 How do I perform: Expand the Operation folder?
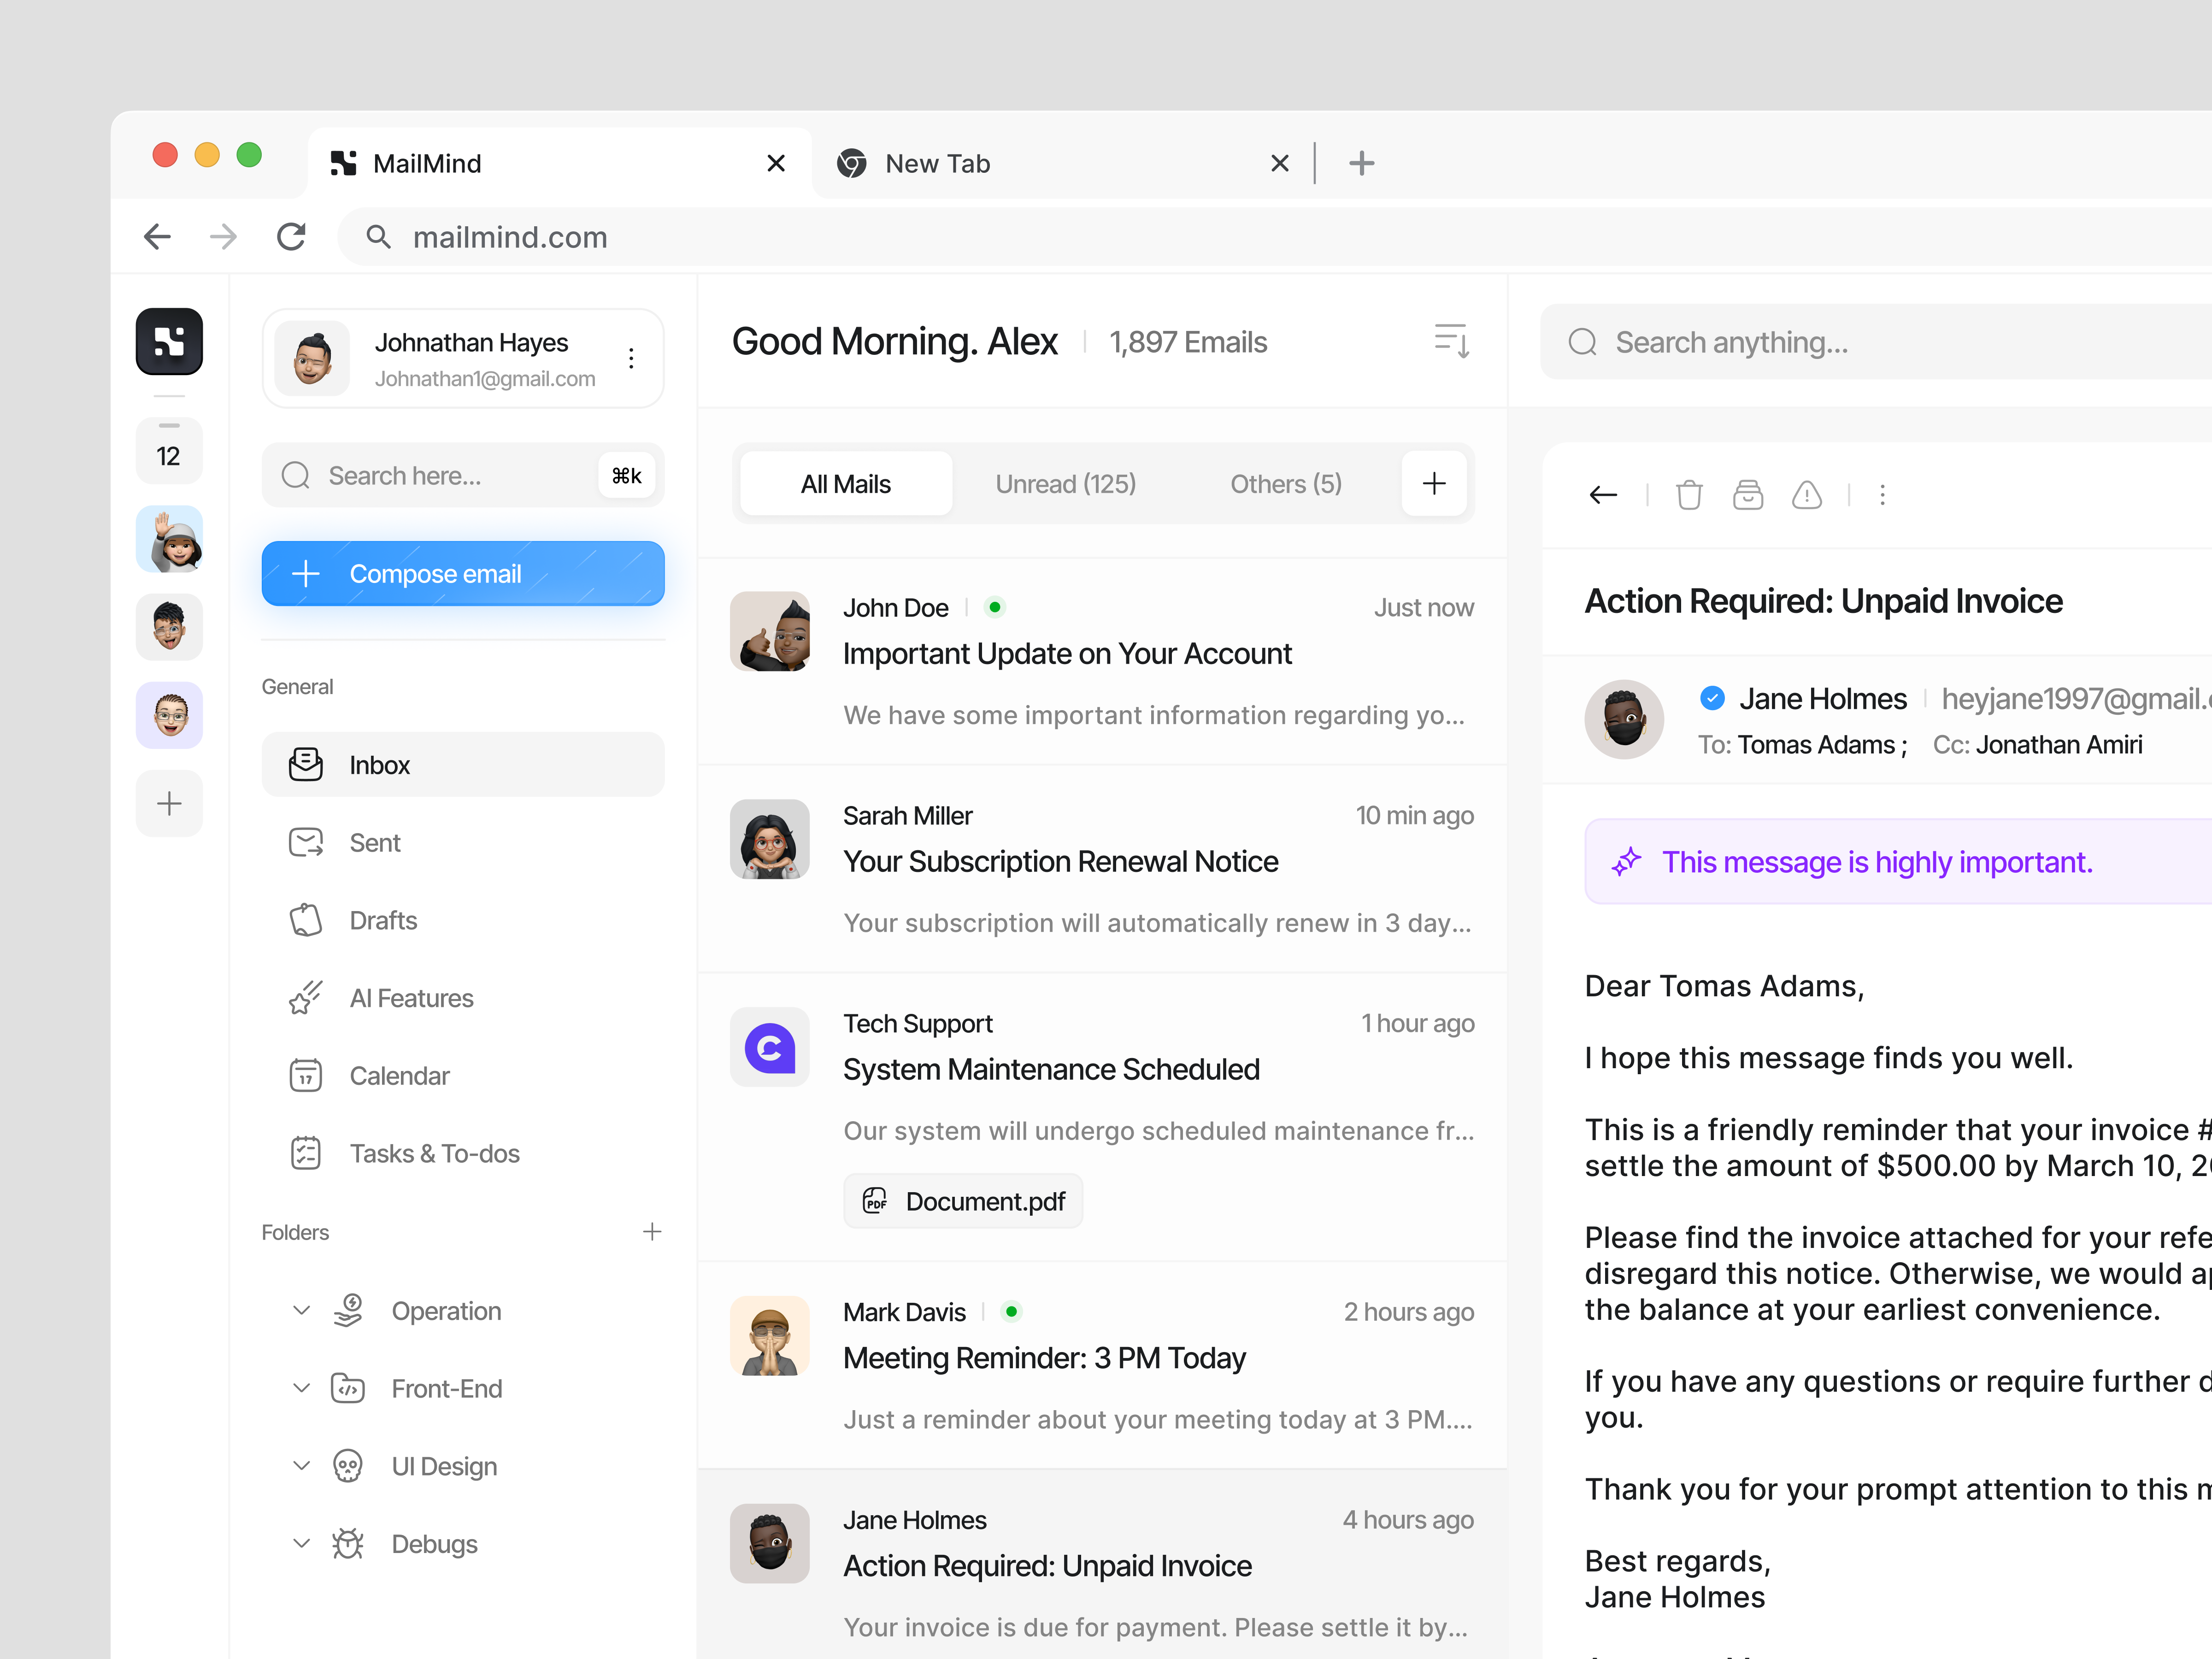302,1310
